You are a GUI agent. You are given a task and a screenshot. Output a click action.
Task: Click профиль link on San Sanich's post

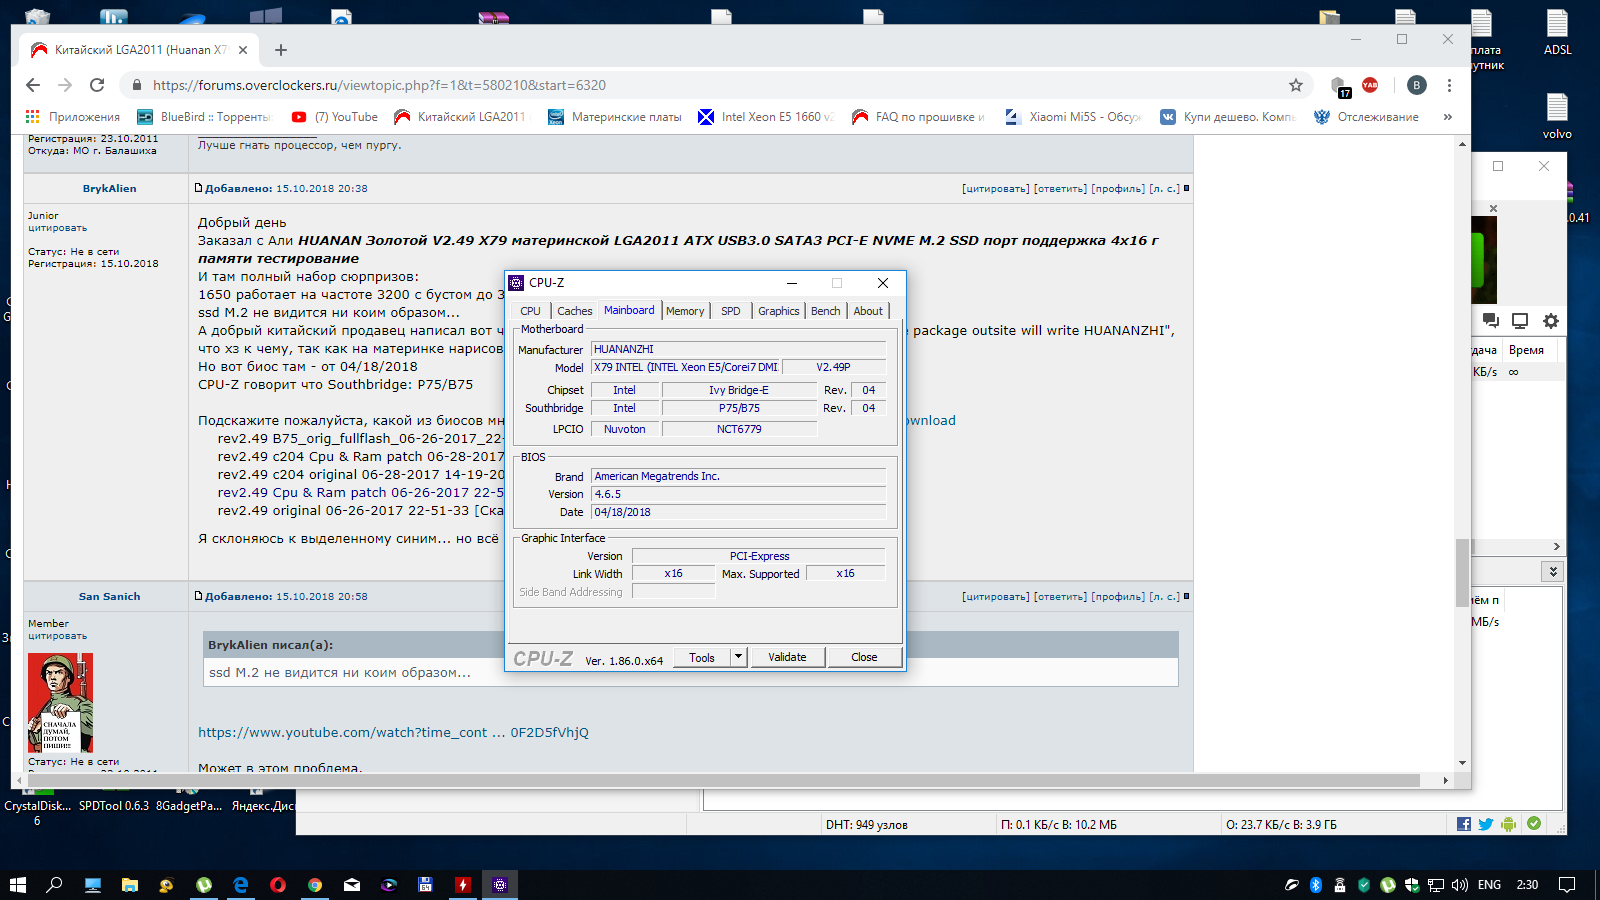tap(1118, 596)
